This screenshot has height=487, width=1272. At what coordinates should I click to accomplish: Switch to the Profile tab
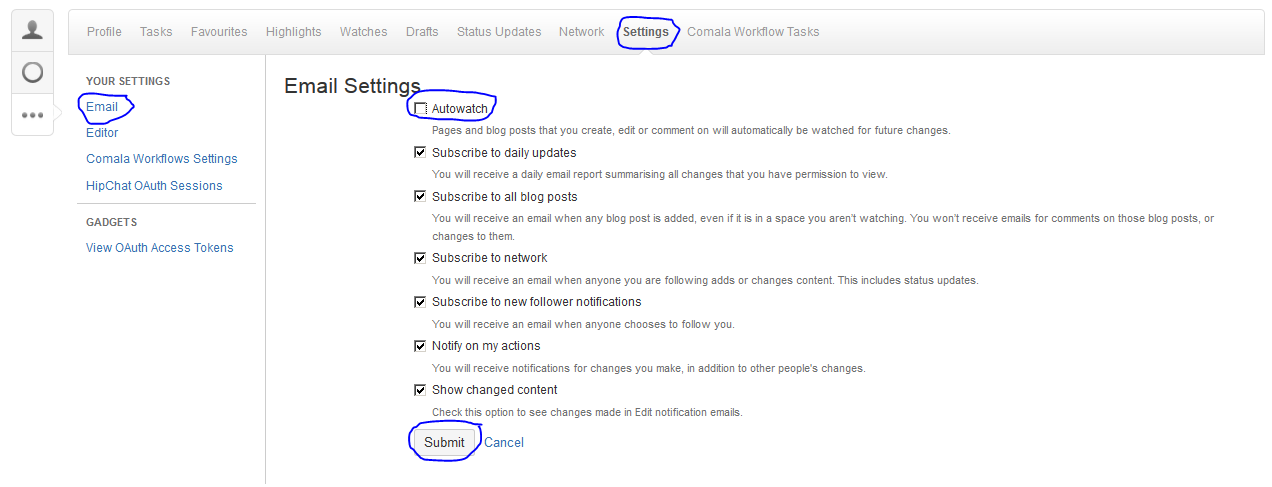(104, 32)
